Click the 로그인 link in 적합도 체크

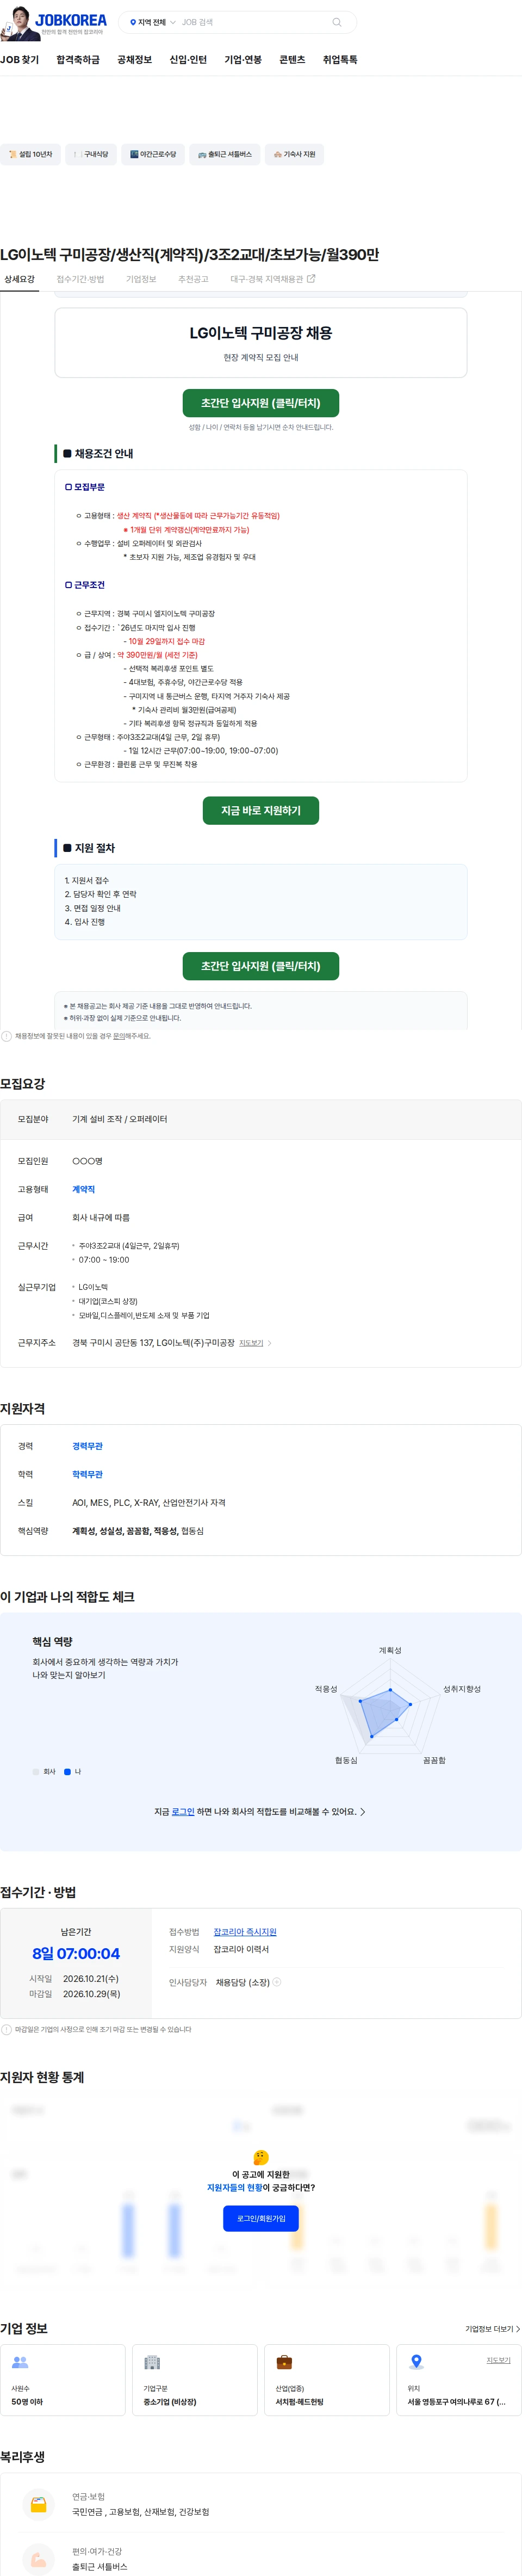[x=183, y=1811]
